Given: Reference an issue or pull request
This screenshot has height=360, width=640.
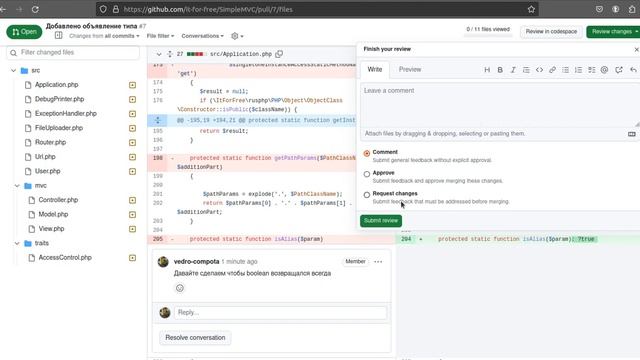Looking at the screenshot, I should coord(619,70).
